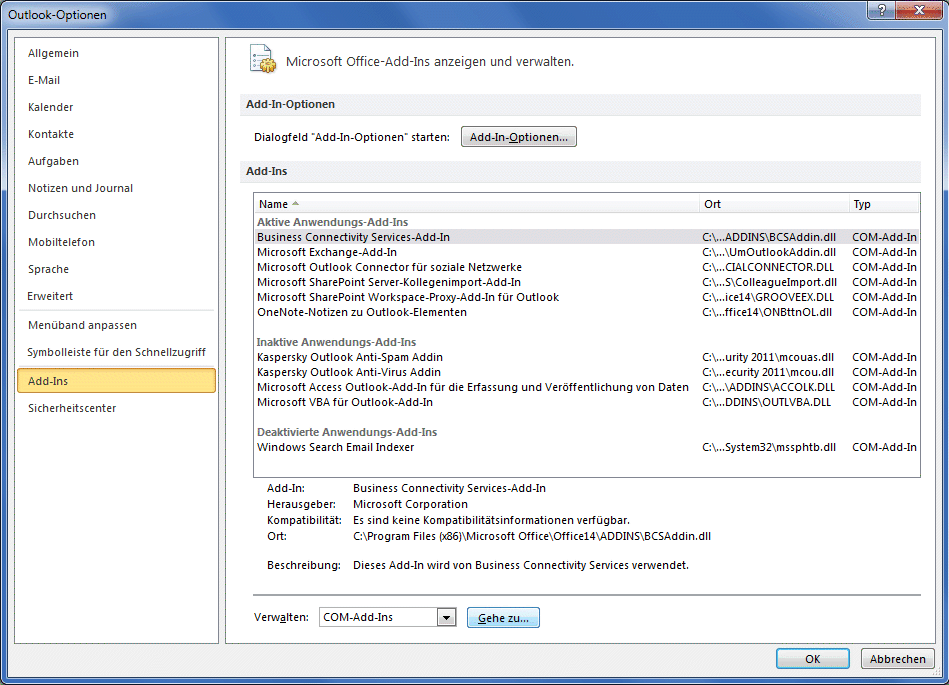Close the Outlook-Optionen dialog
Image resolution: width=949 pixels, height=685 pixels.
click(918, 12)
